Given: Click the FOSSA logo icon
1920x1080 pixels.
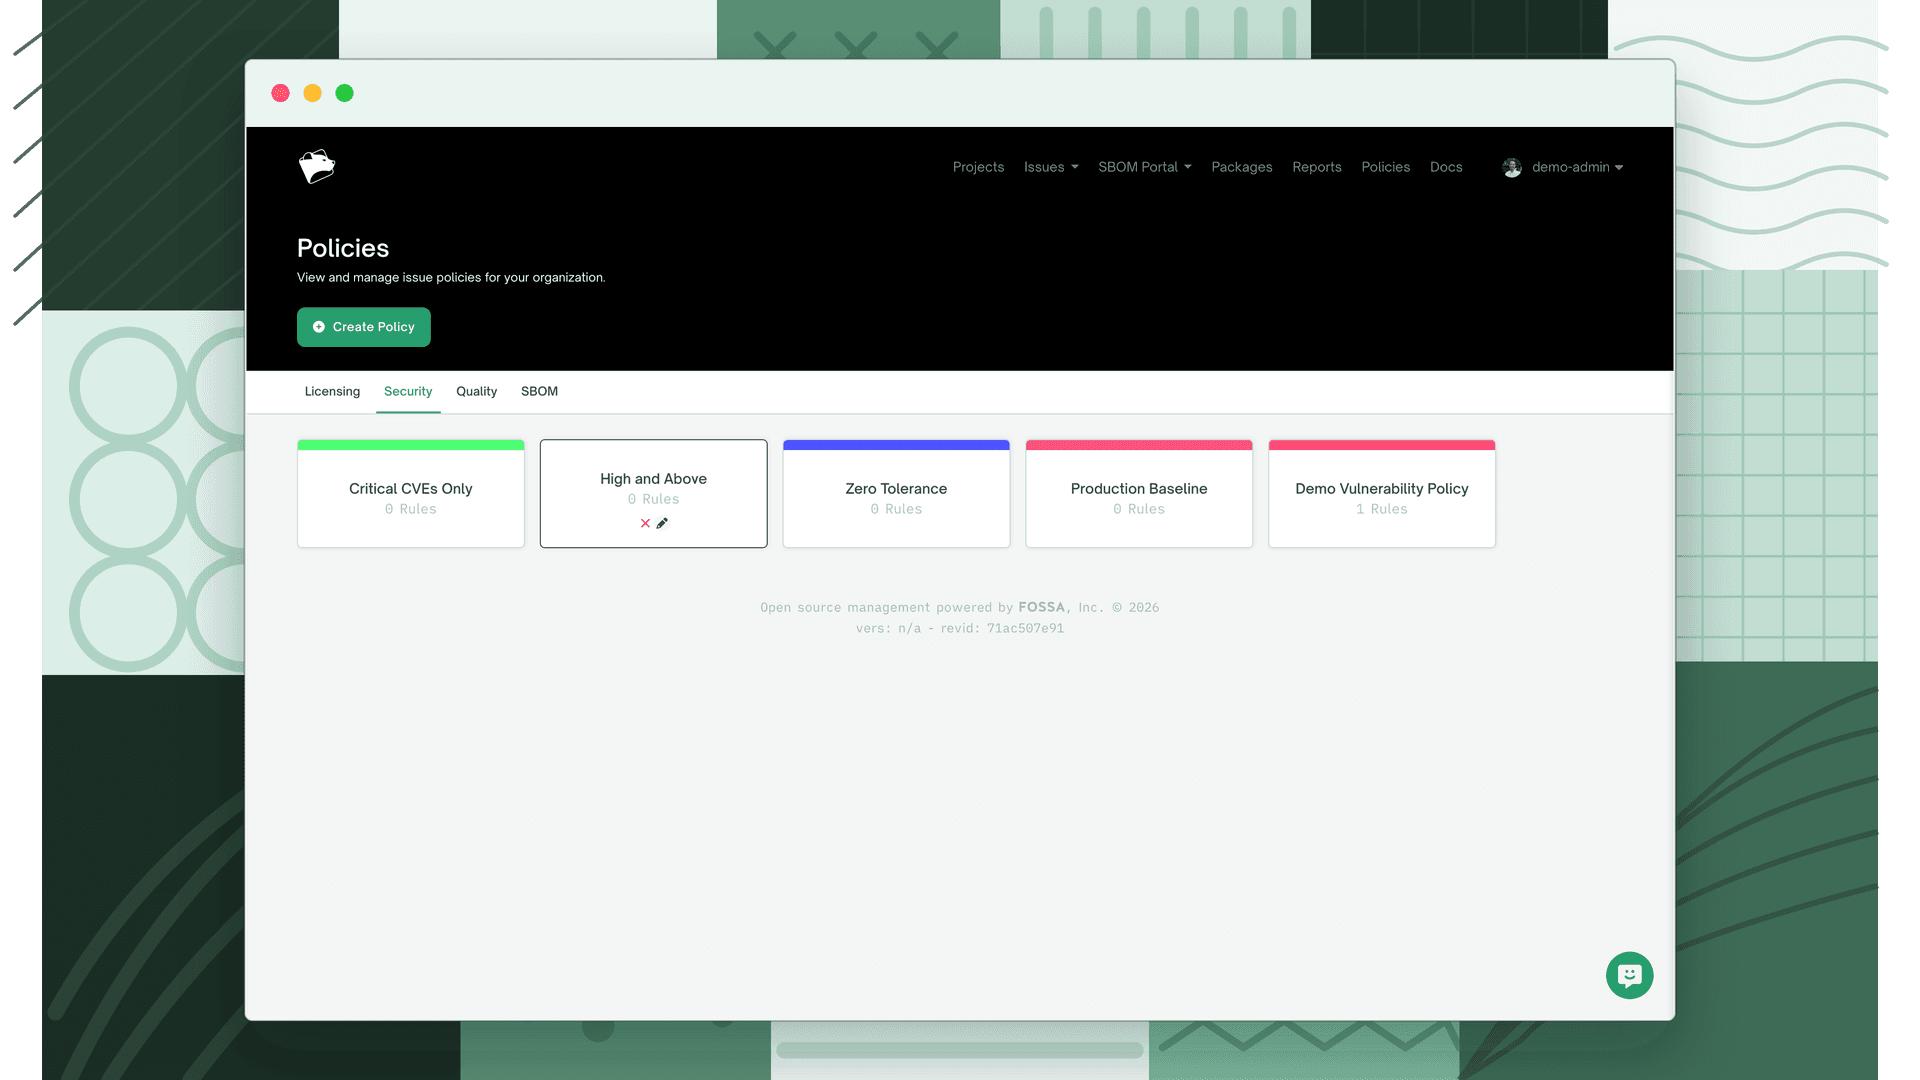Looking at the screenshot, I should click(317, 167).
